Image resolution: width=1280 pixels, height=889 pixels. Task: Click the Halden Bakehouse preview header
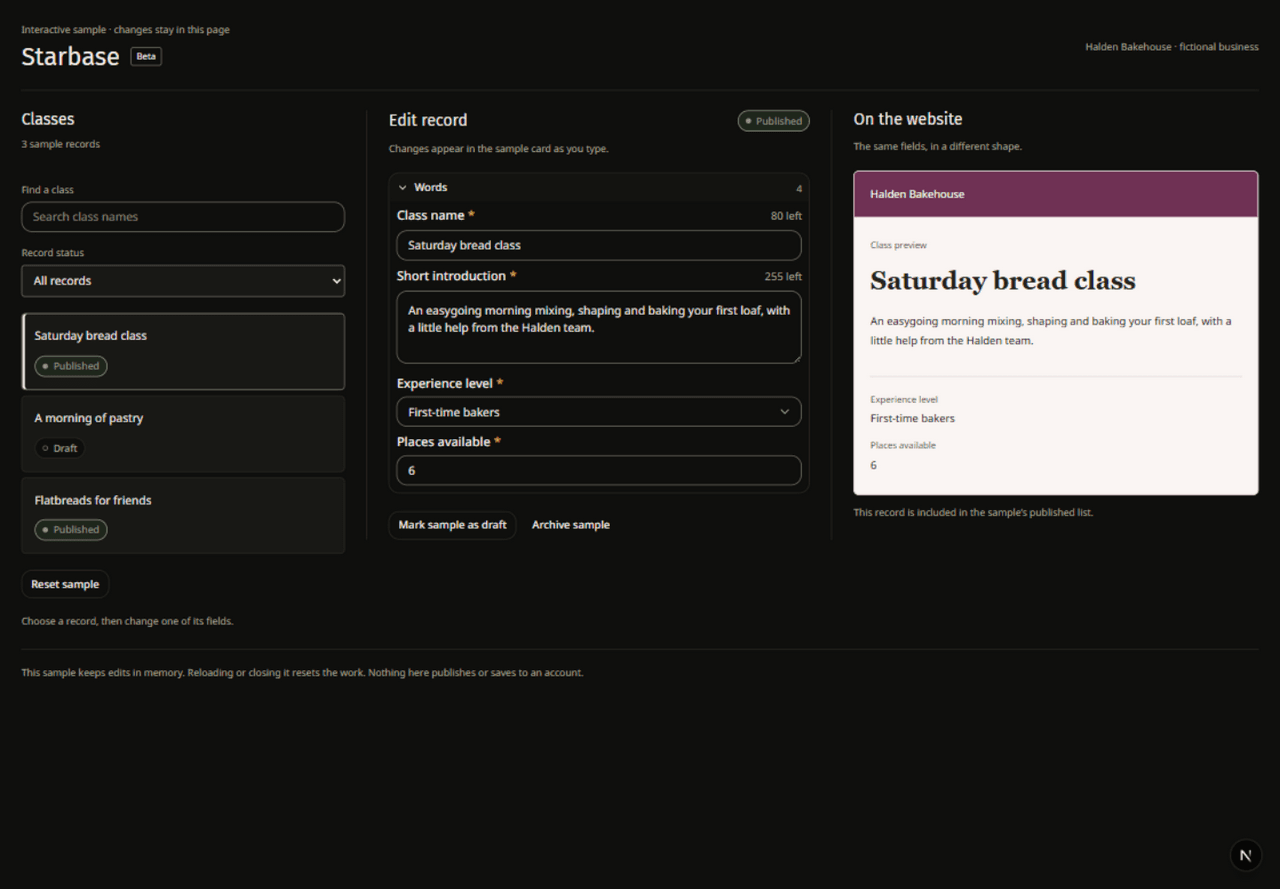coord(1056,194)
